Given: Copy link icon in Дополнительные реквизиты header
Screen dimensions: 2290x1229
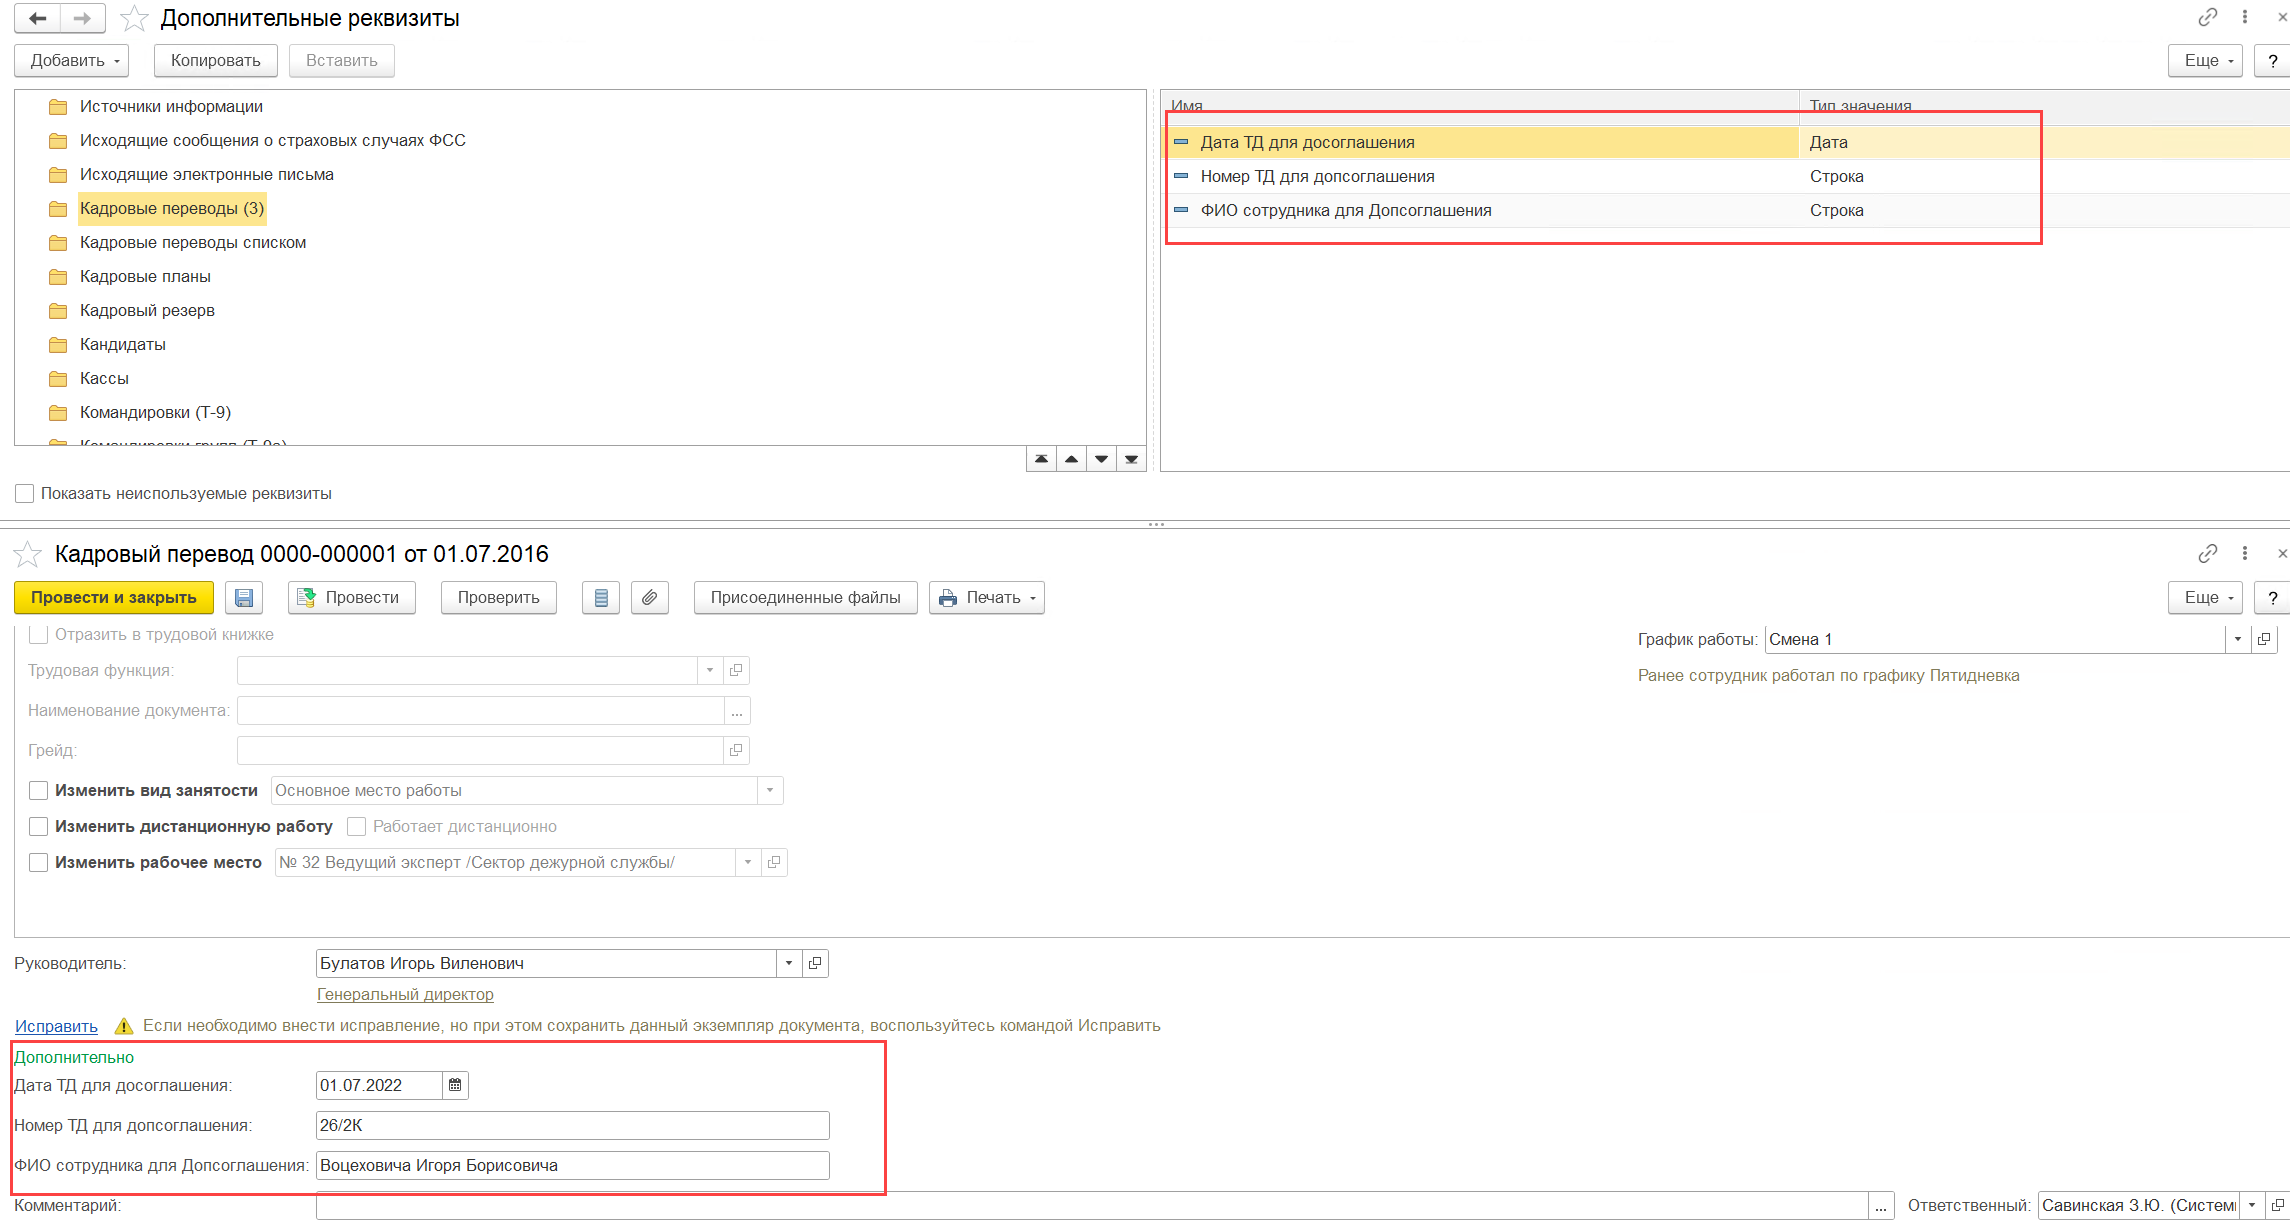Looking at the screenshot, I should tap(2207, 17).
